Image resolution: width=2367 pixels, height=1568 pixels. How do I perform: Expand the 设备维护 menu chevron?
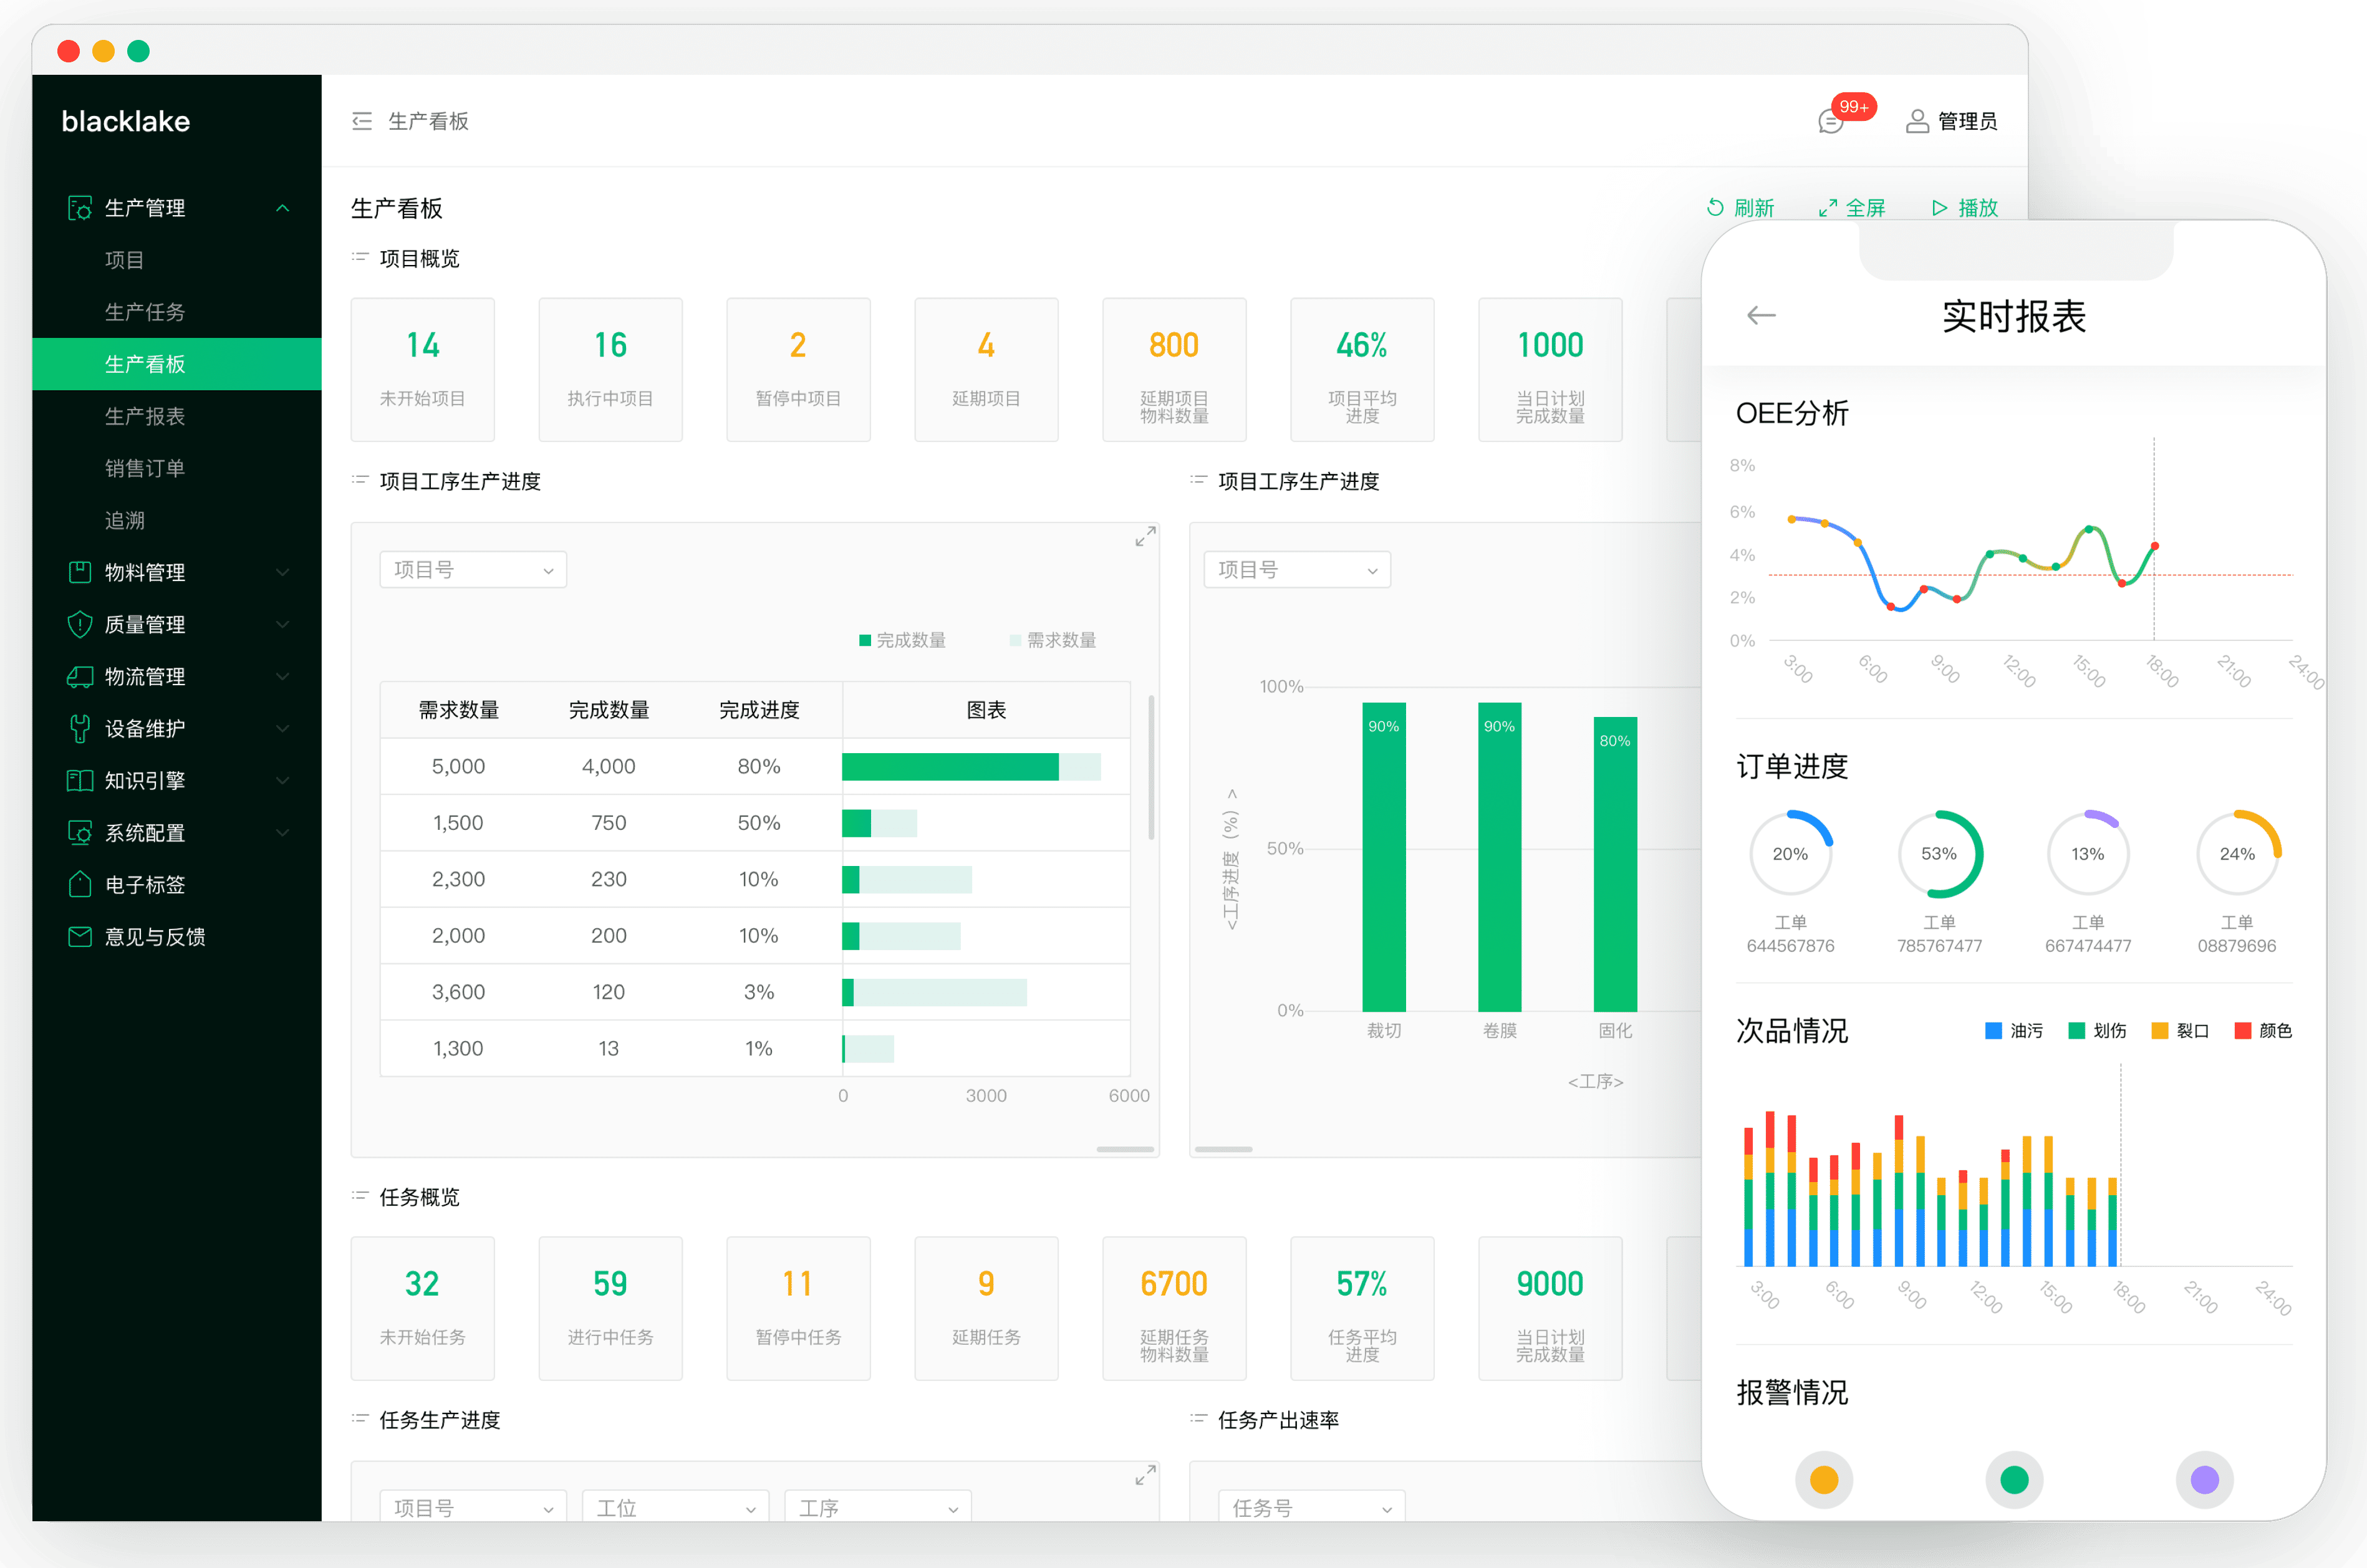click(x=283, y=728)
